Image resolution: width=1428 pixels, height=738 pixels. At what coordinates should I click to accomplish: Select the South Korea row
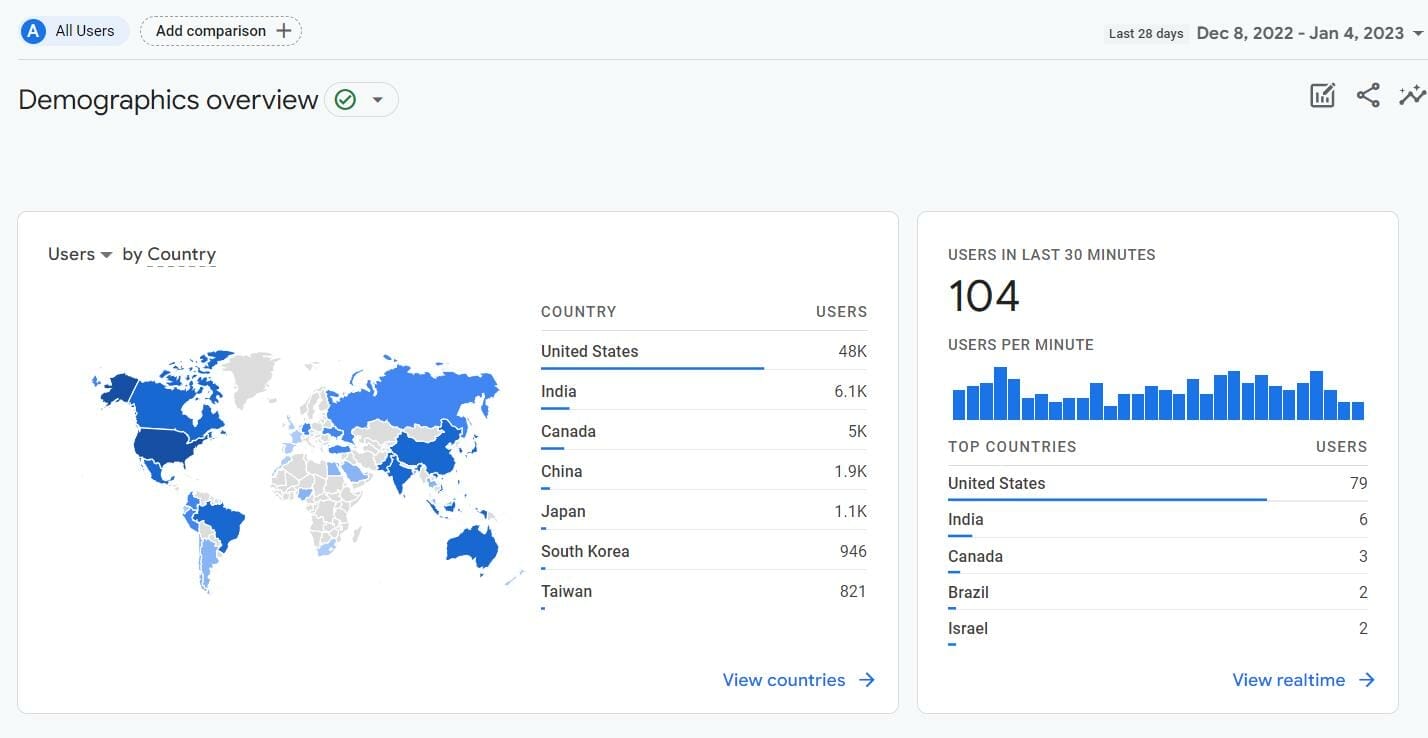(x=704, y=551)
